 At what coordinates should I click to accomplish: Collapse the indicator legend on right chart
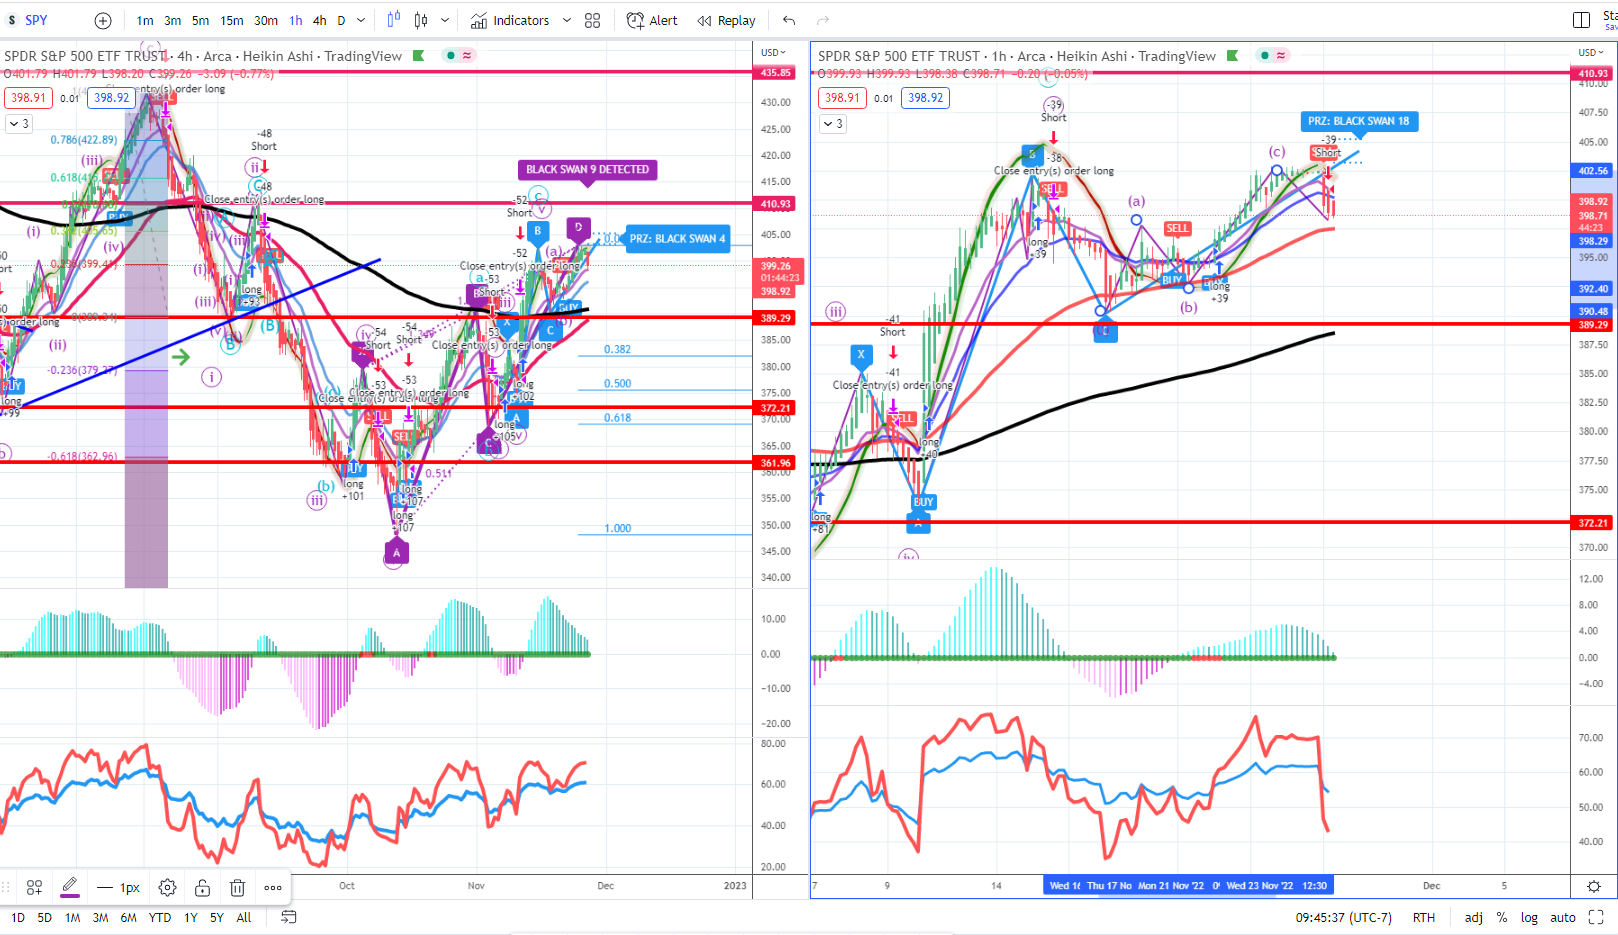click(x=832, y=124)
